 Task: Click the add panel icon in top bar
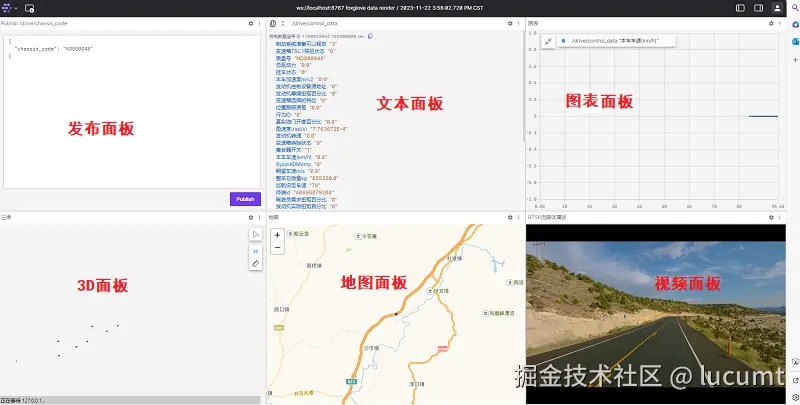(x=30, y=8)
